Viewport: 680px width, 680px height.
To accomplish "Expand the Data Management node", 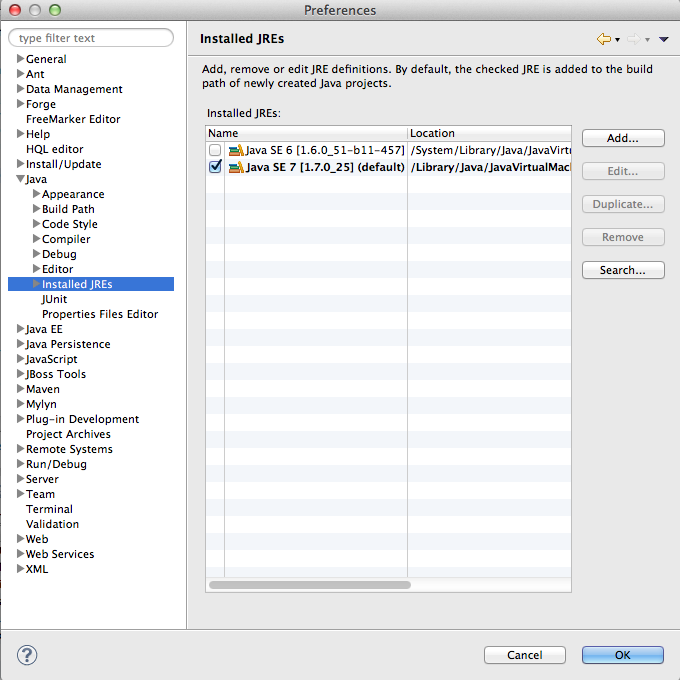I will (20, 88).
